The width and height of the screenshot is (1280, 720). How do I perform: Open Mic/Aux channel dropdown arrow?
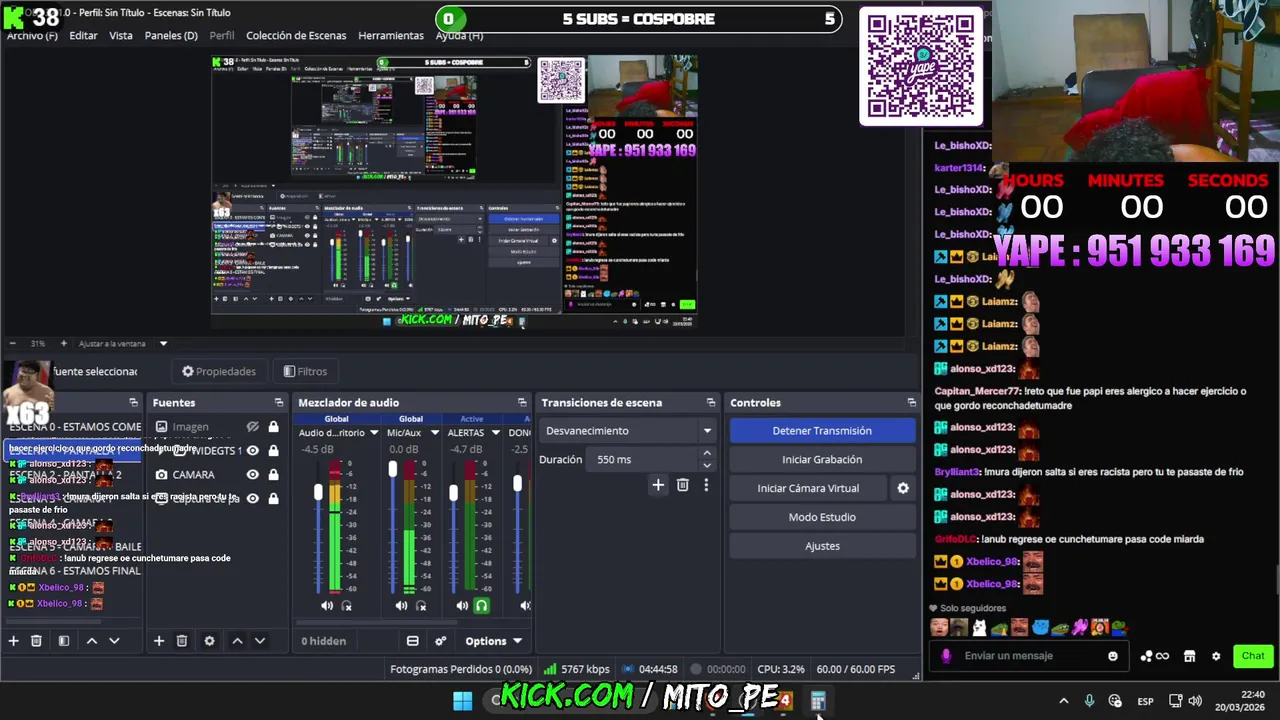(x=434, y=433)
